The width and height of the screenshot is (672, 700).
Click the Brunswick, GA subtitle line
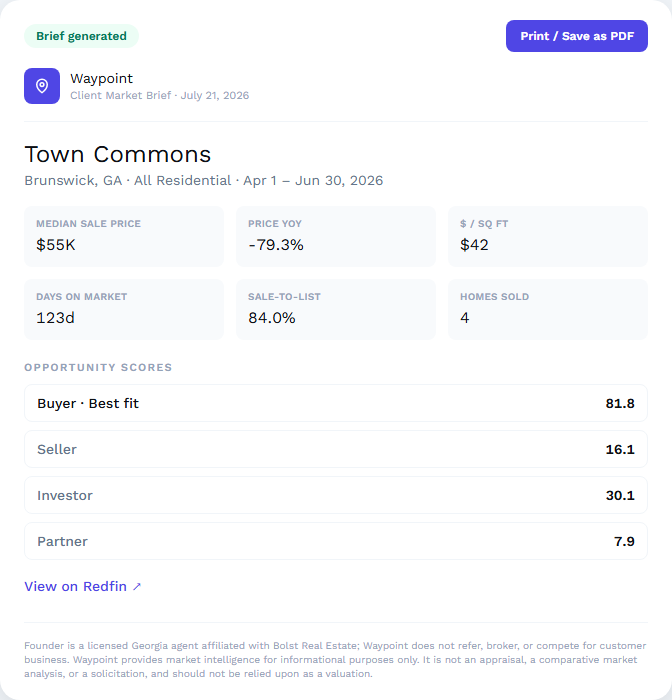(x=204, y=180)
